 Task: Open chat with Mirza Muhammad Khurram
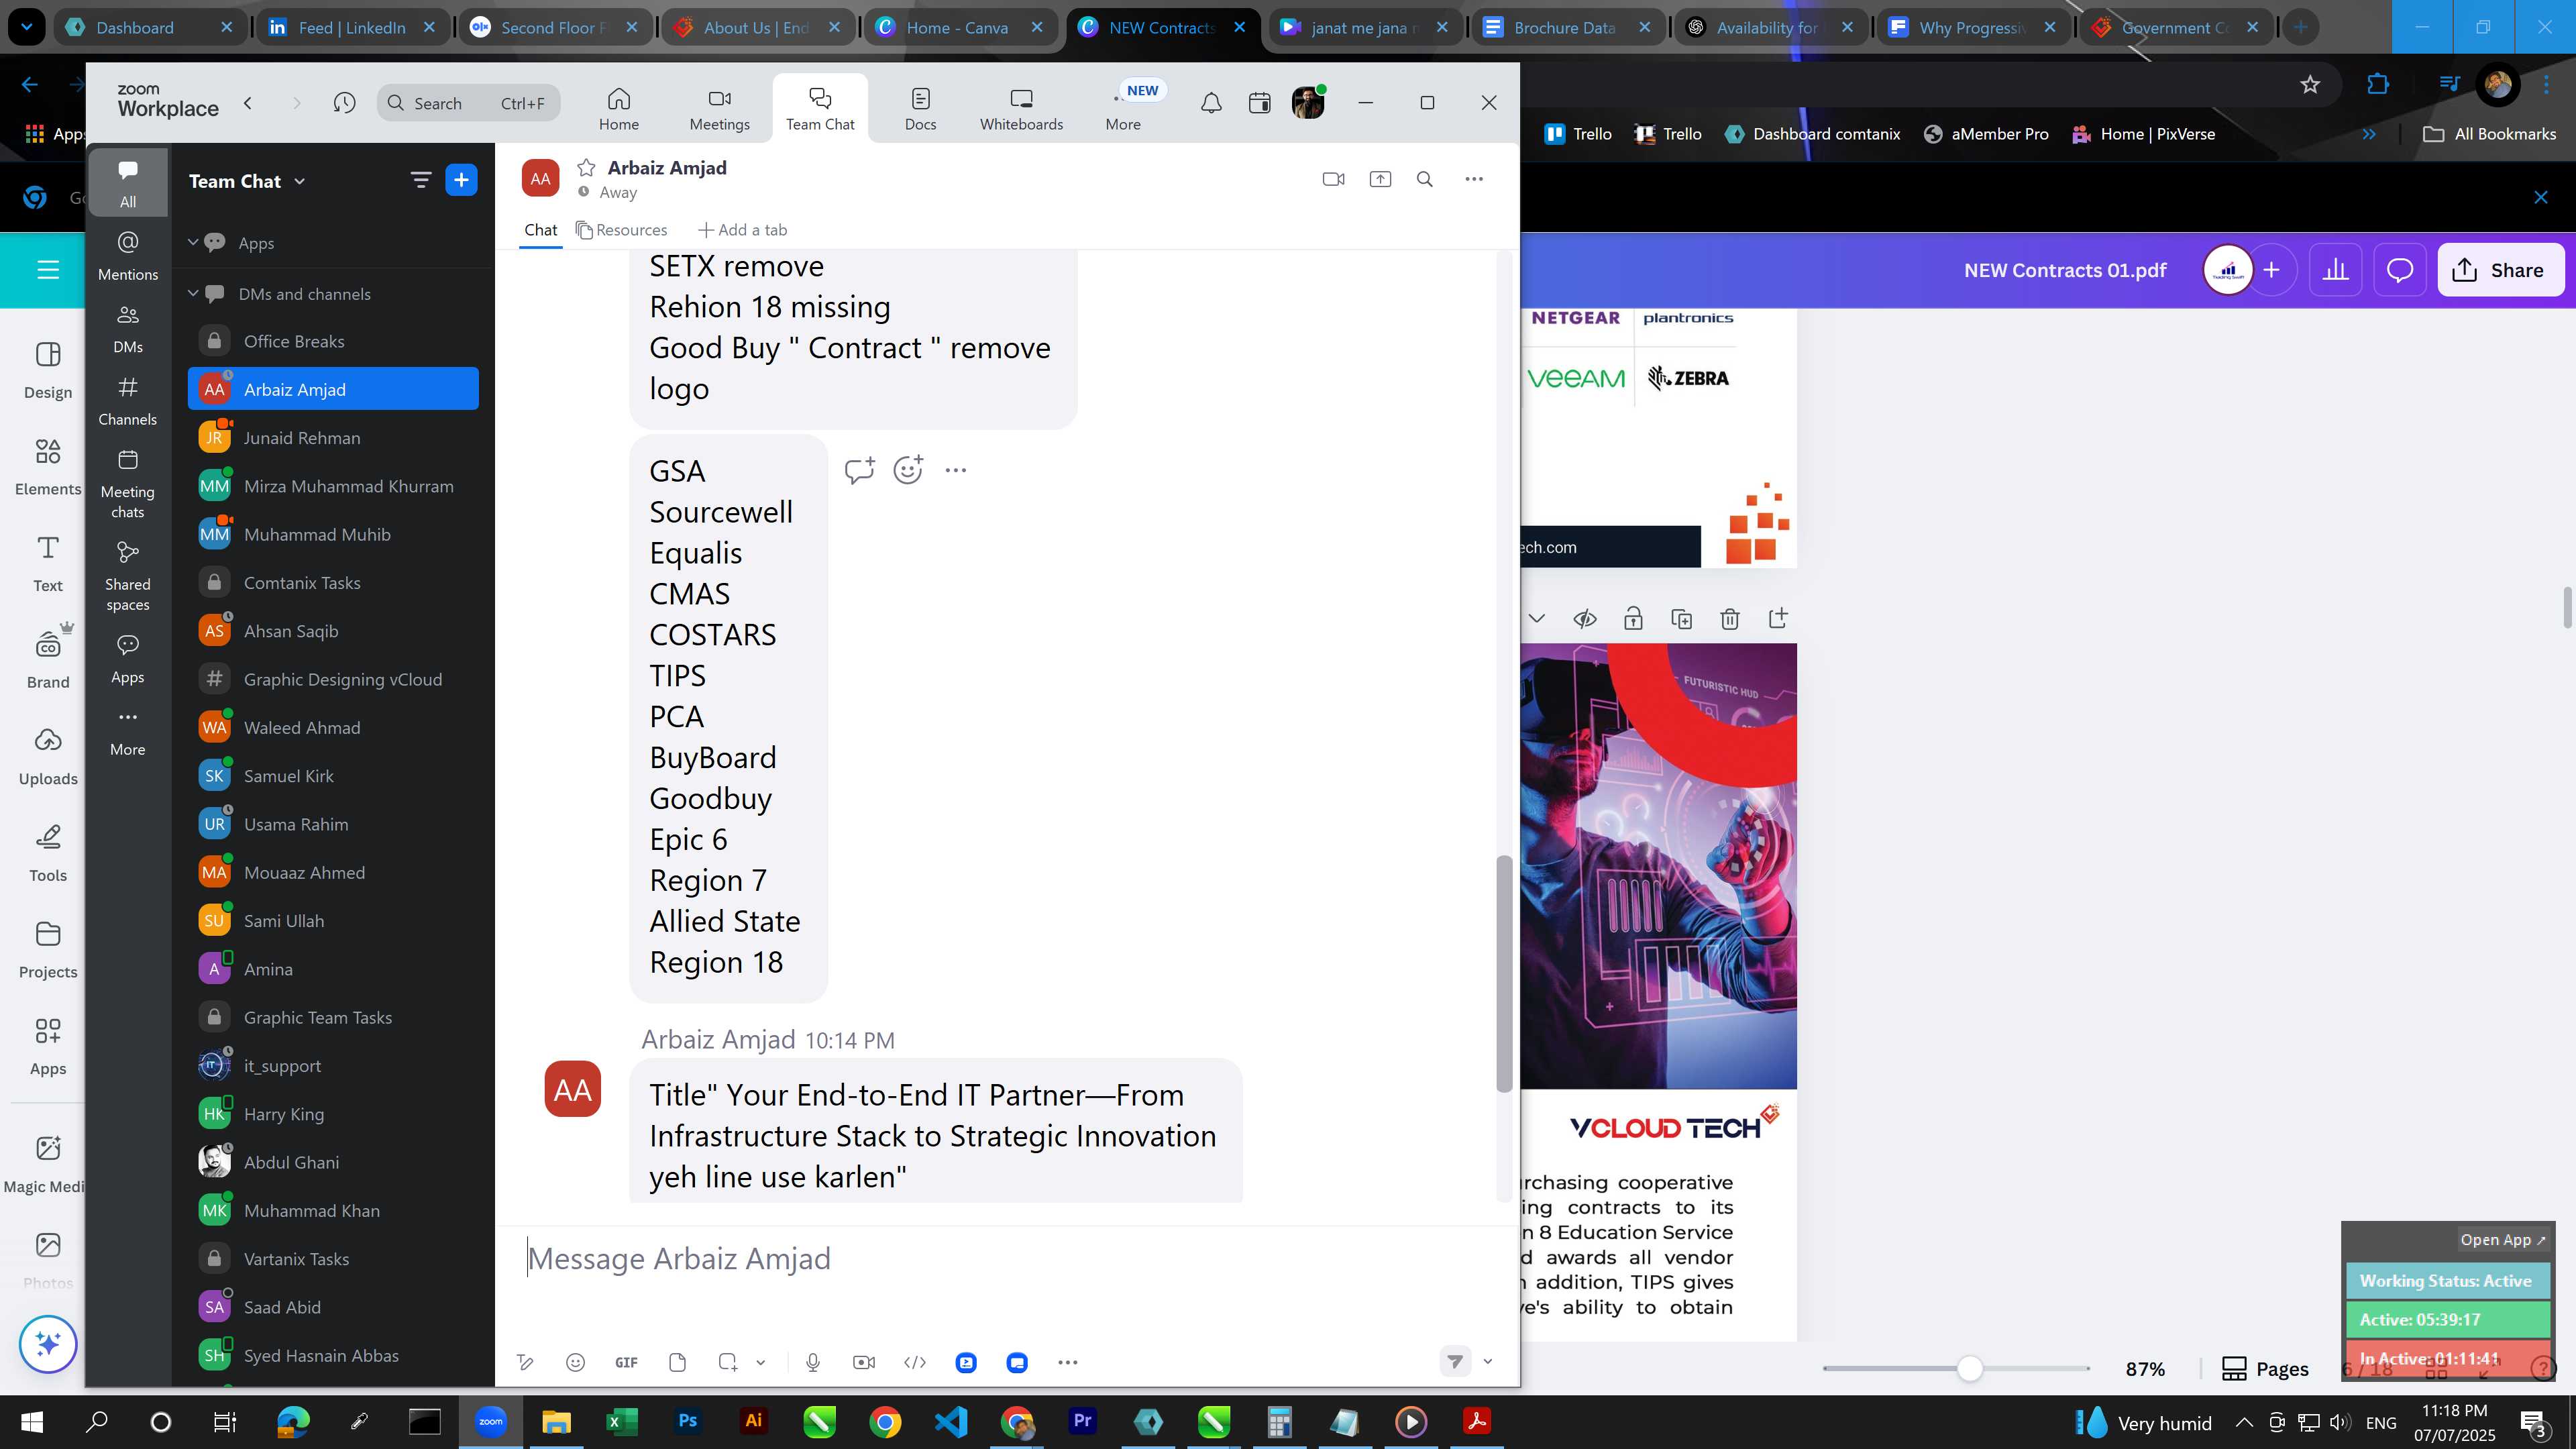(333, 486)
